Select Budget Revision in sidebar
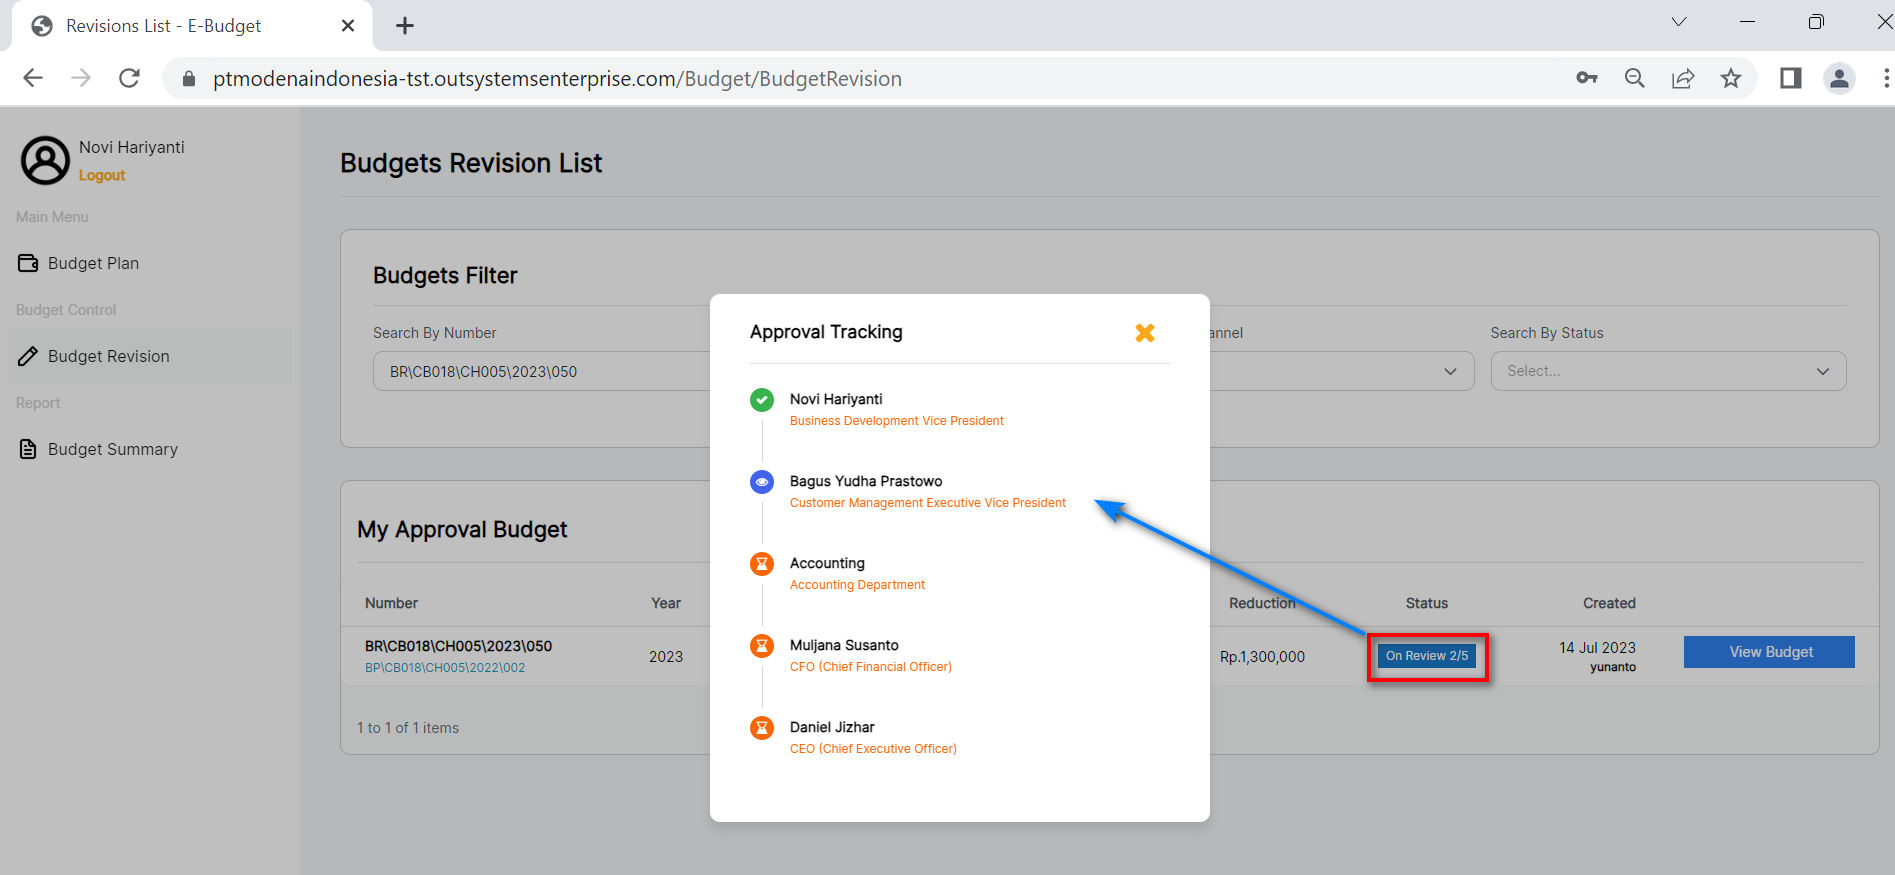The height and width of the screenshot is (875, 1895). 108,356
